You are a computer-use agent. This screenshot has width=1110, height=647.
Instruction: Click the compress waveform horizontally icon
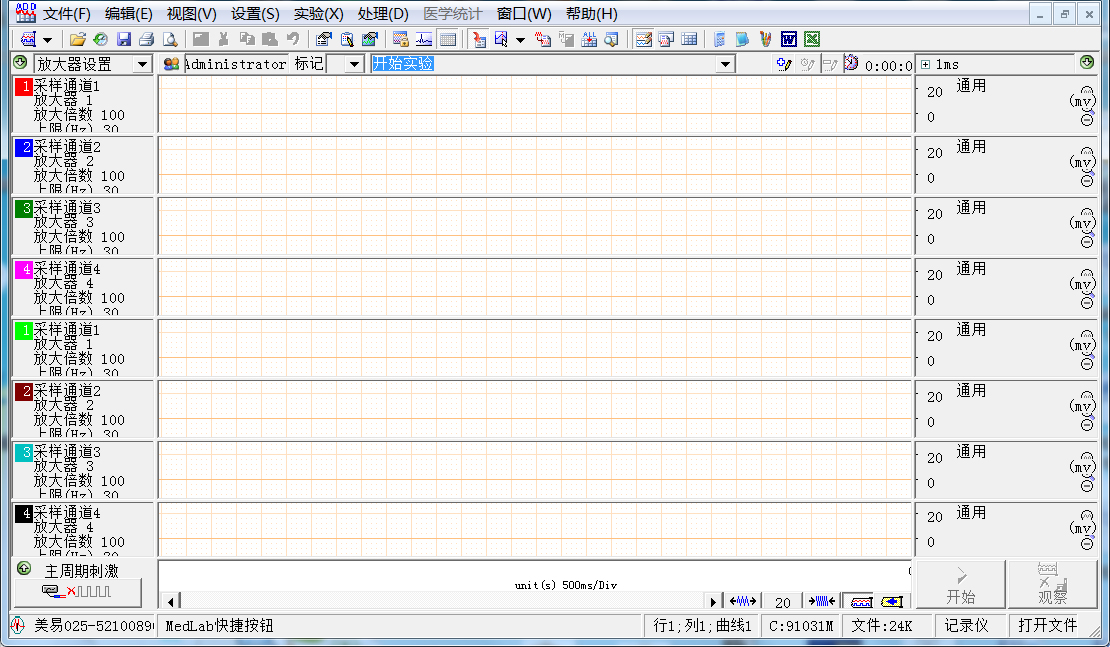click(x=821, y=601)
